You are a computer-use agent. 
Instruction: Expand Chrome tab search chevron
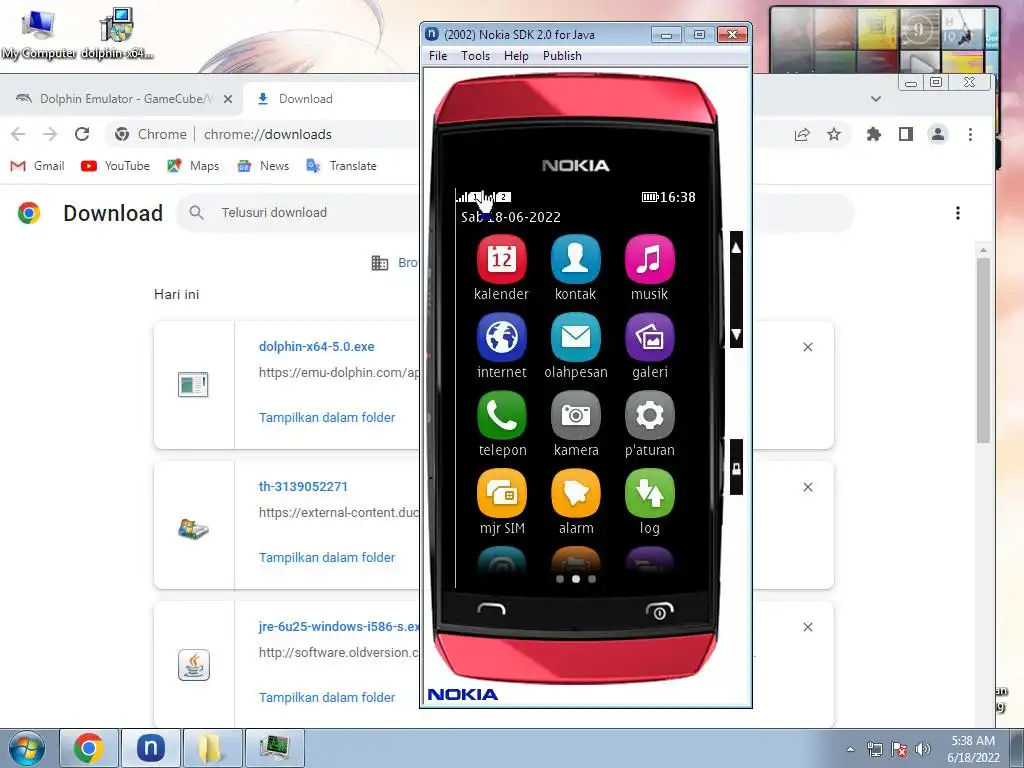[x=876, y=99]
